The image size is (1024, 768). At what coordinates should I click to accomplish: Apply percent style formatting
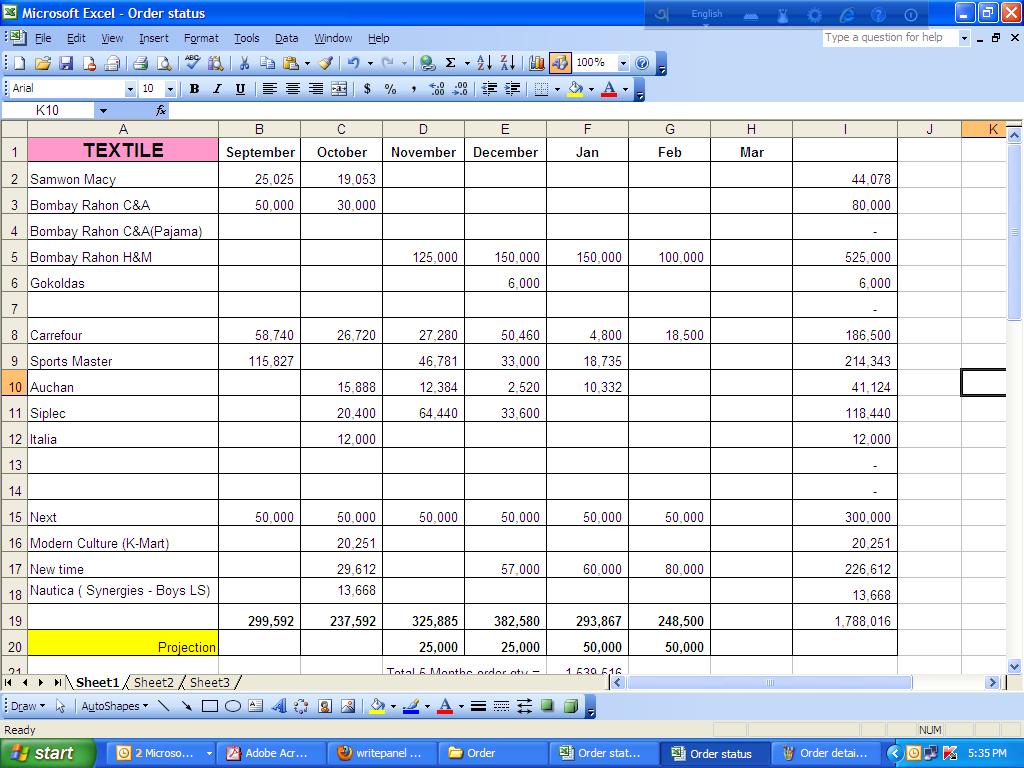point(391,89)
